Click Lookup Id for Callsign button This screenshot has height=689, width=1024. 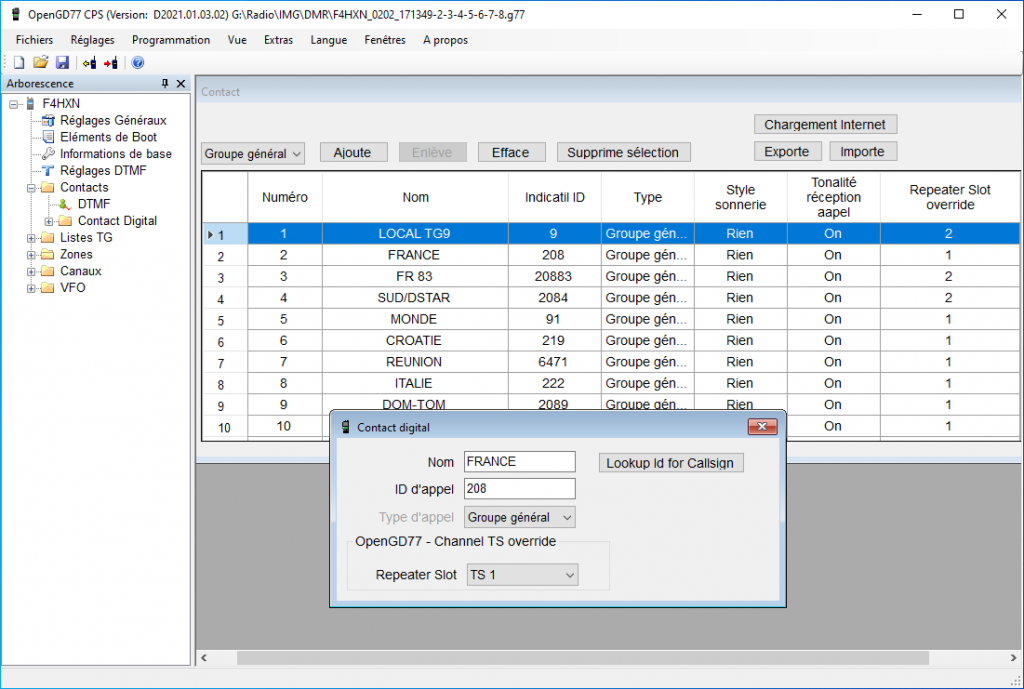pyautogui.click(x=670, y=463)
